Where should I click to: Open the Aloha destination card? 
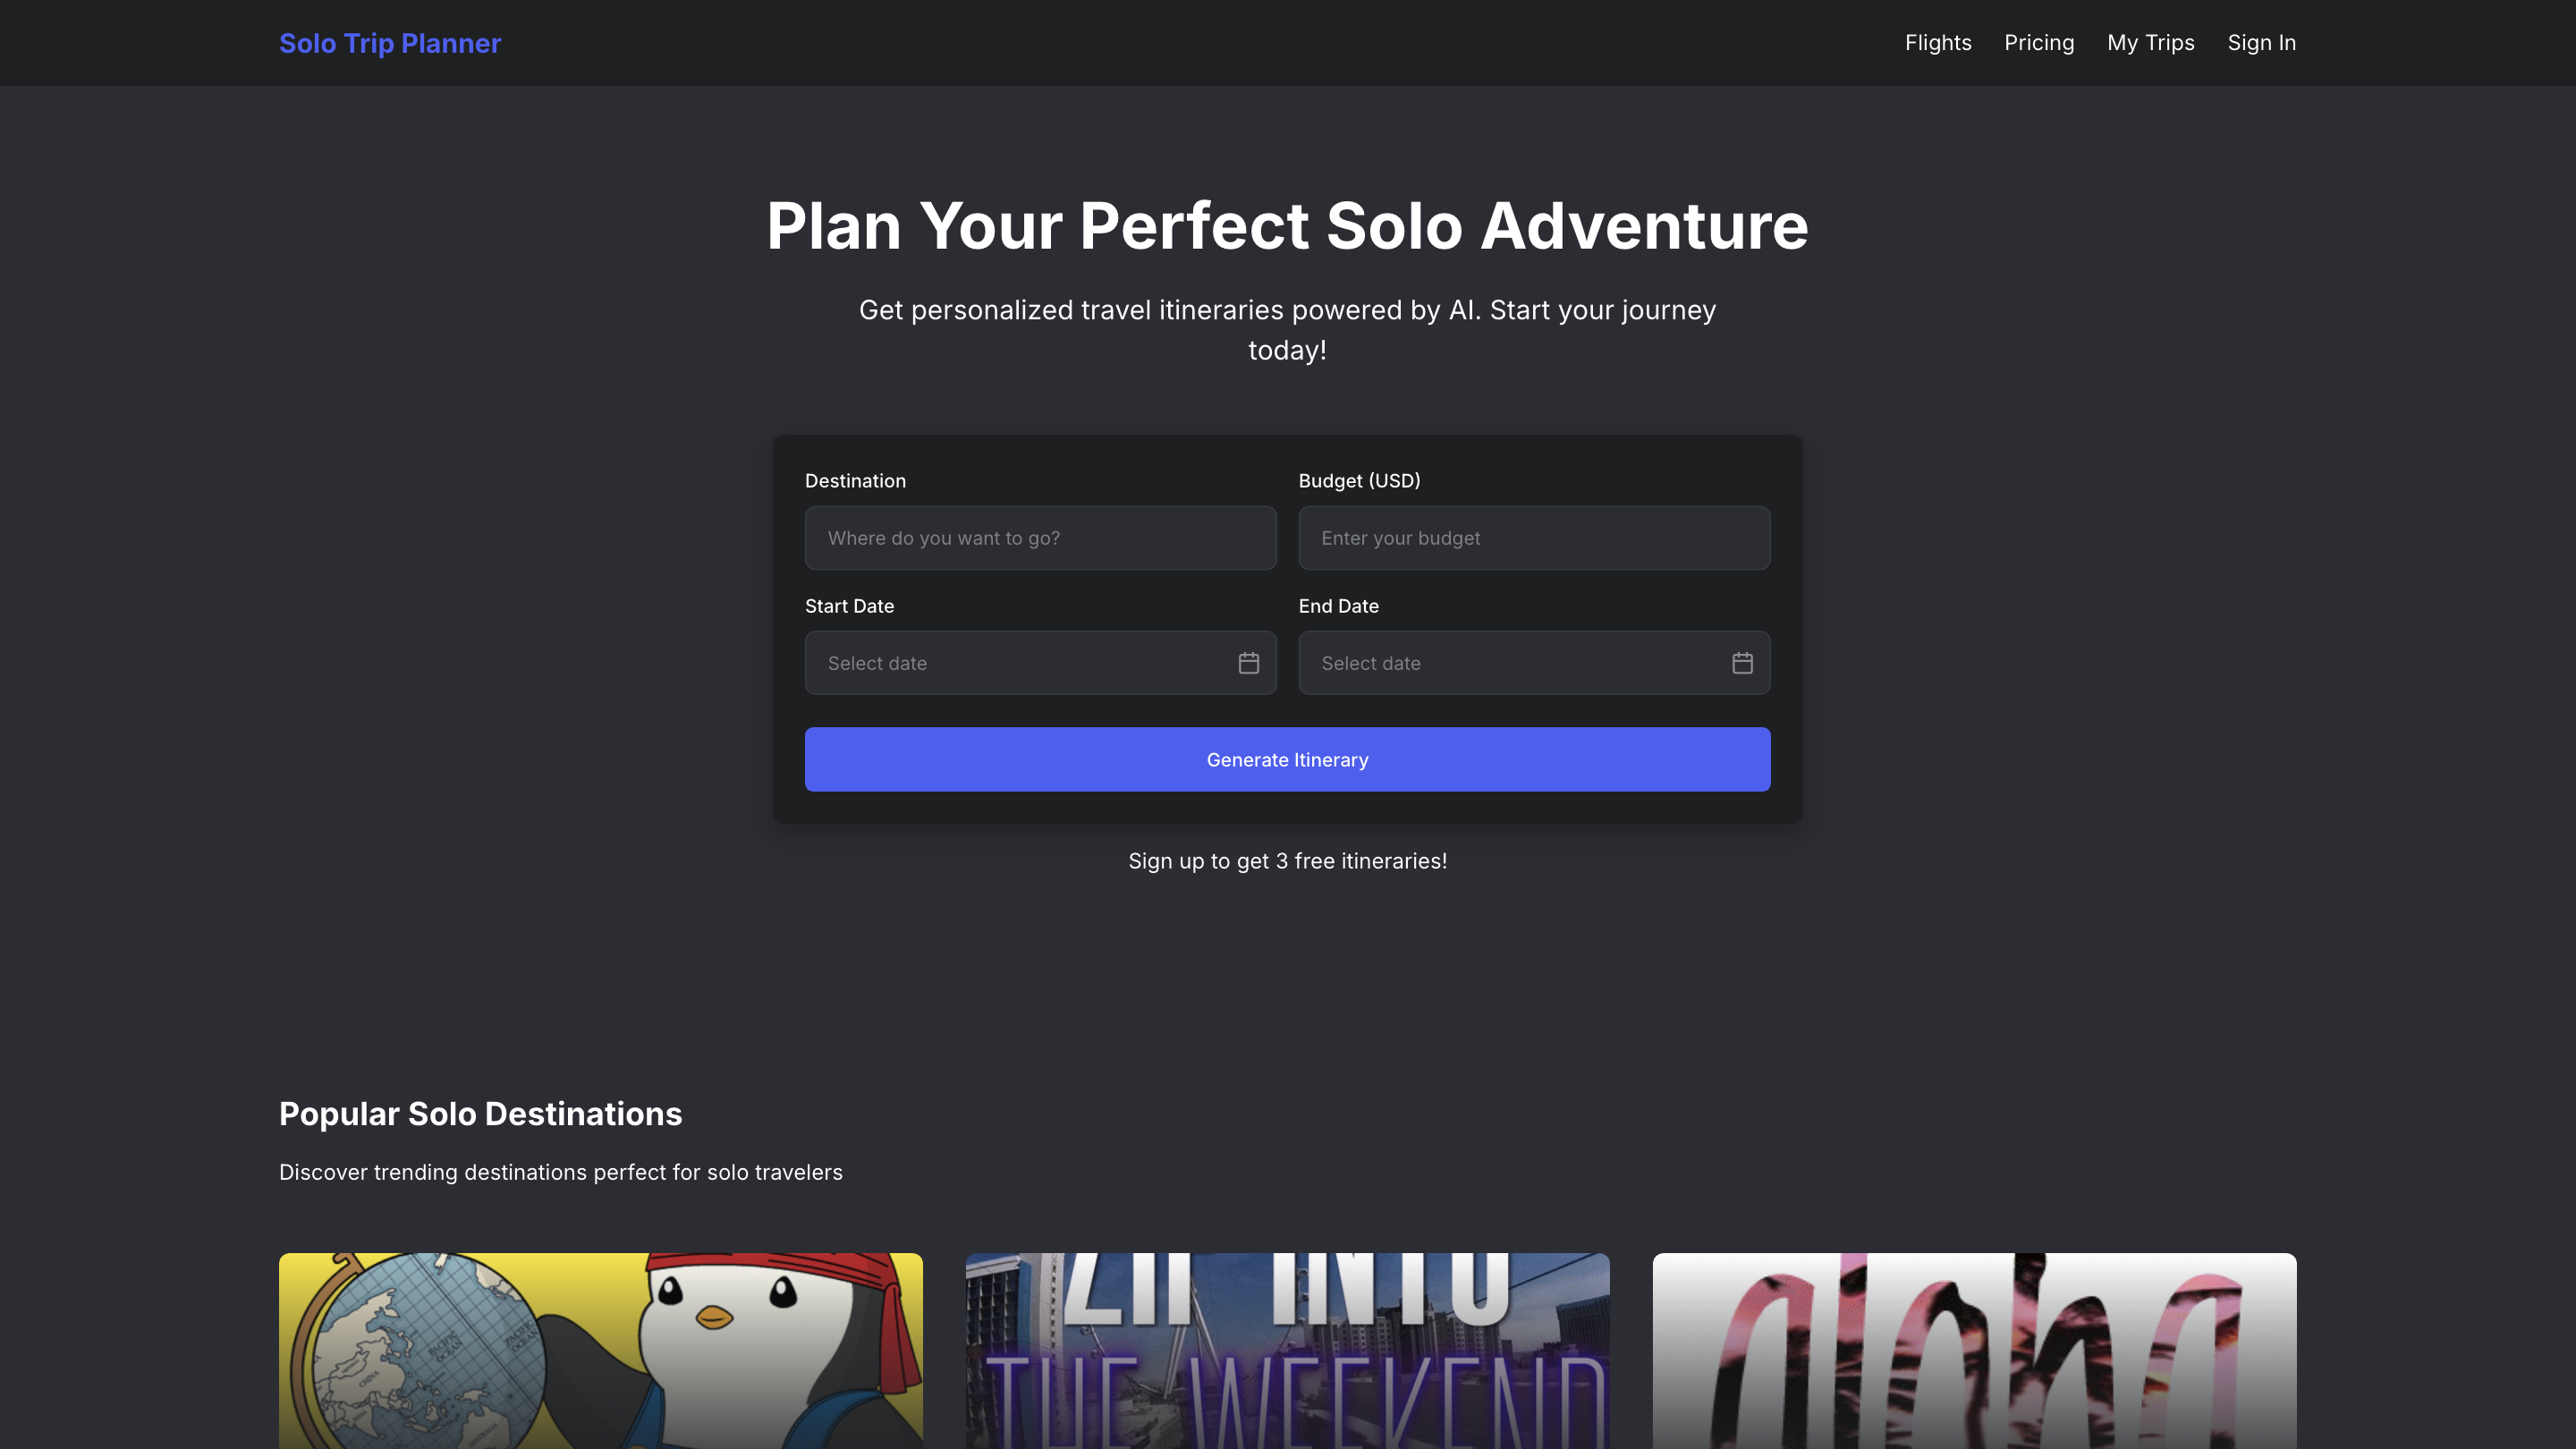click(1974, 1350)
